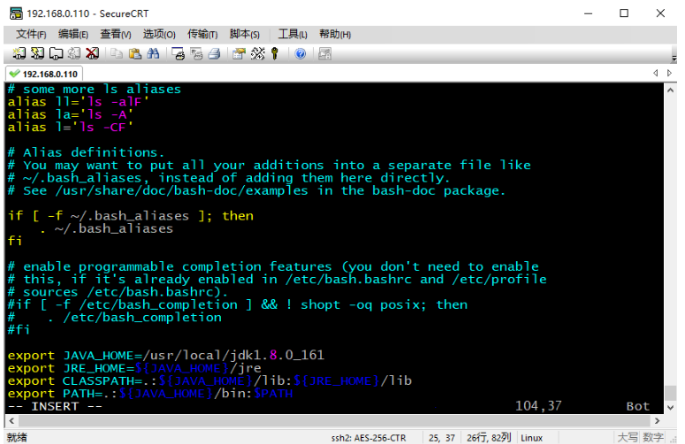This screenshot has height=444, width=685.
Task: Click the line alias la='ls -A'
Action: click(70, 114)
